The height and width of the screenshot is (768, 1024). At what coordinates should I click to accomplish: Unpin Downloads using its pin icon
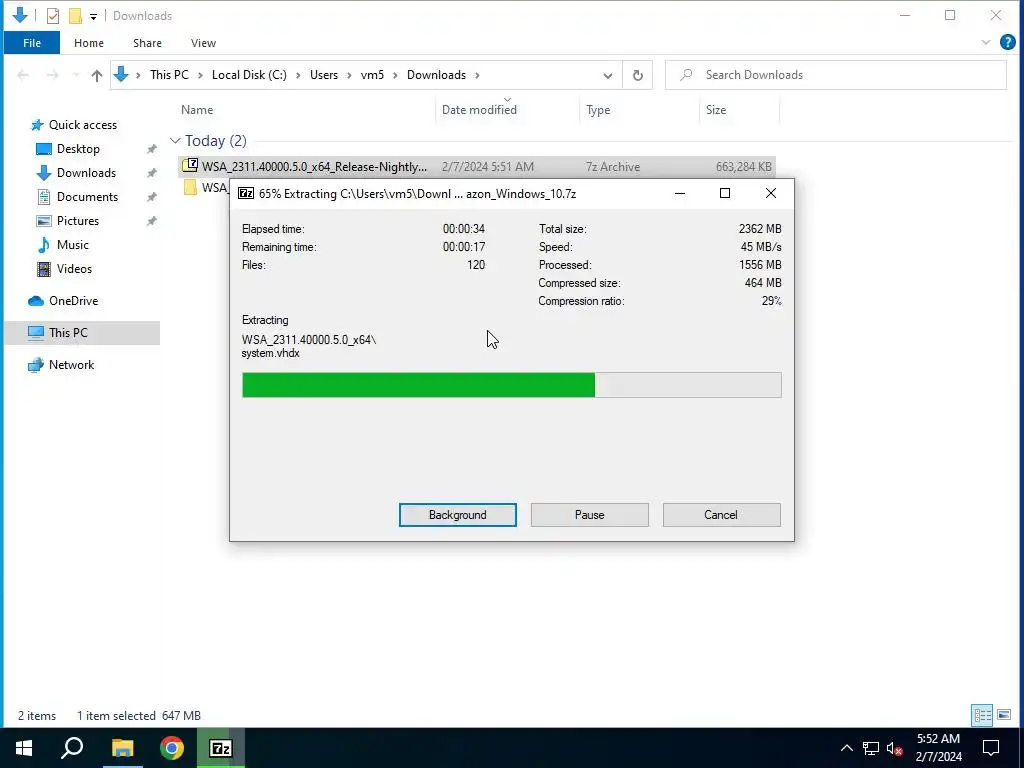point(152,173)
